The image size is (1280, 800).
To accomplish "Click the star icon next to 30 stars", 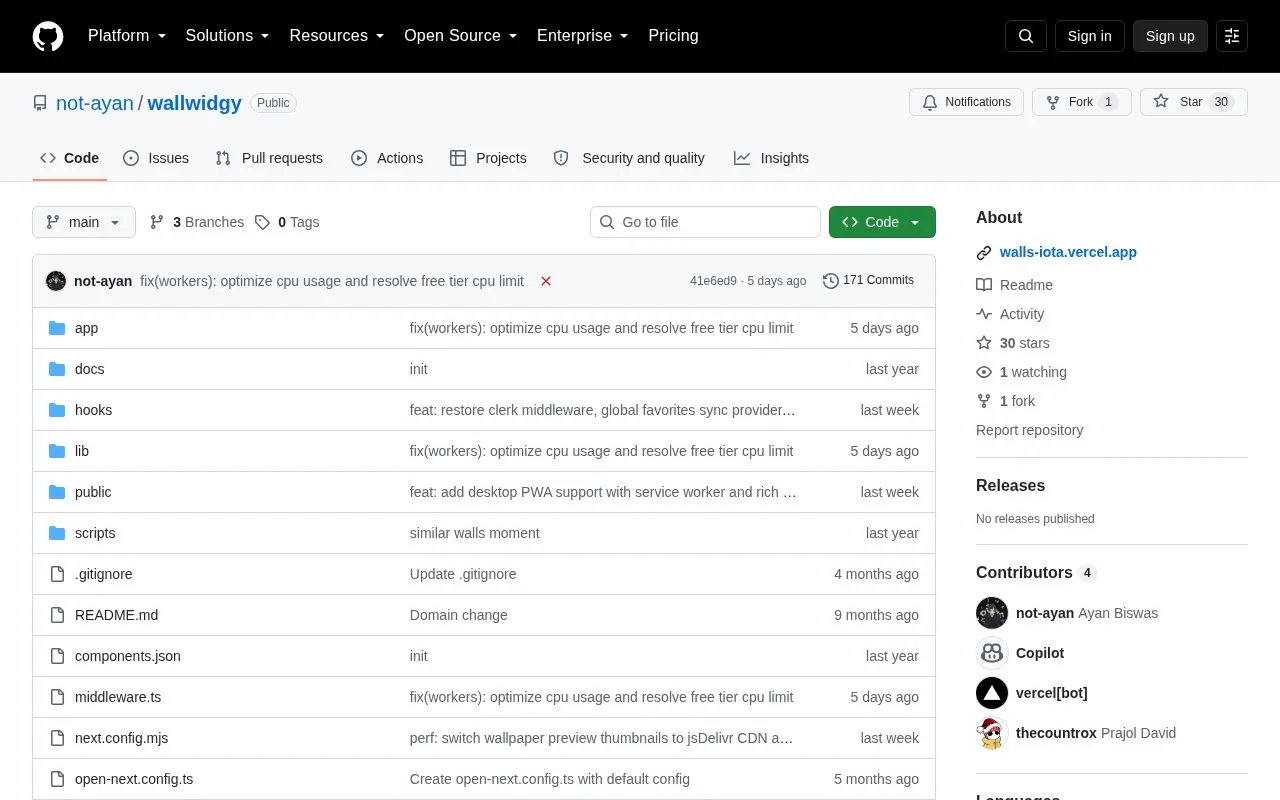I will pyautogui.click(x=984, y=343).
